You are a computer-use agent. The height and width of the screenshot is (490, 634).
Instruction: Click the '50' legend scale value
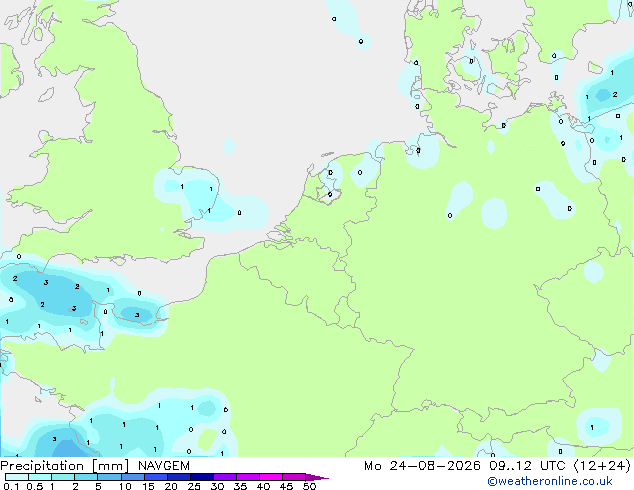click(x=309, y=486)
